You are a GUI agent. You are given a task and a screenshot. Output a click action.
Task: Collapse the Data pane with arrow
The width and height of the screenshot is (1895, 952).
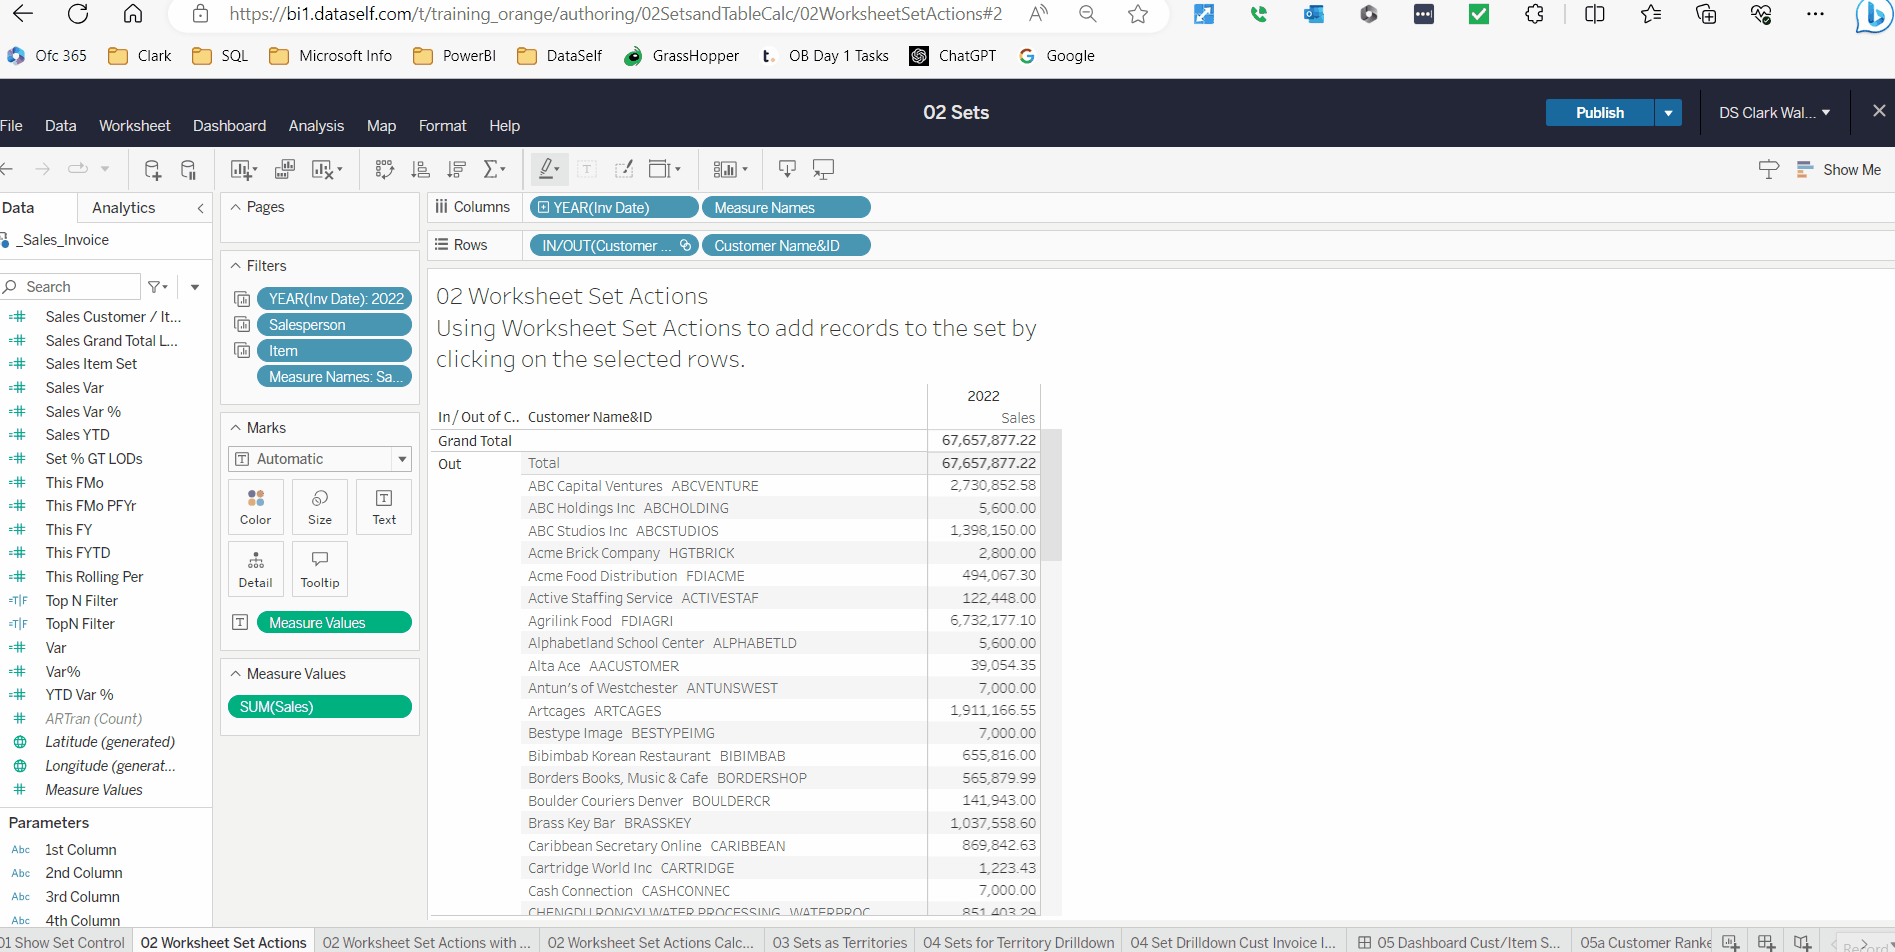(200, 208)
